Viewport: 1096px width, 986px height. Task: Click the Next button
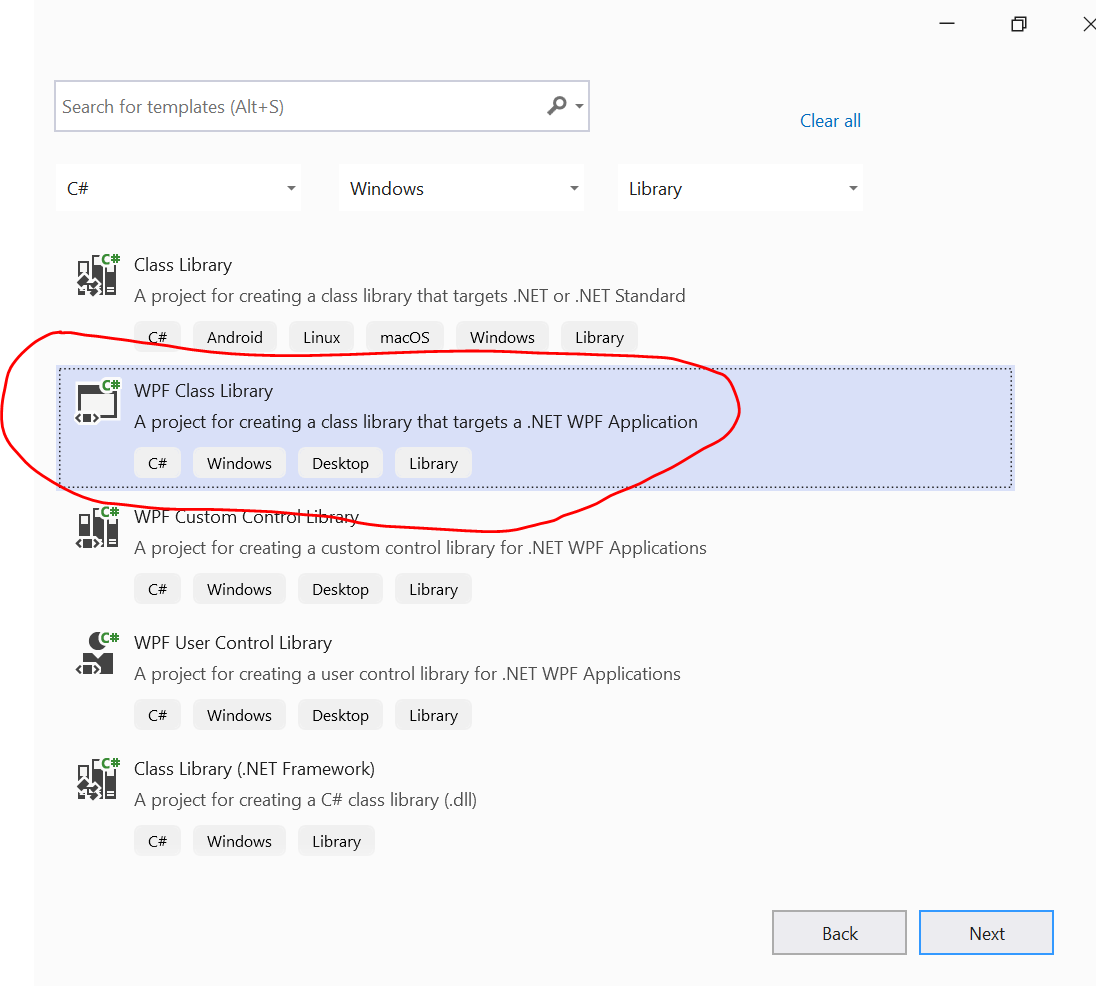coord(986,932)
